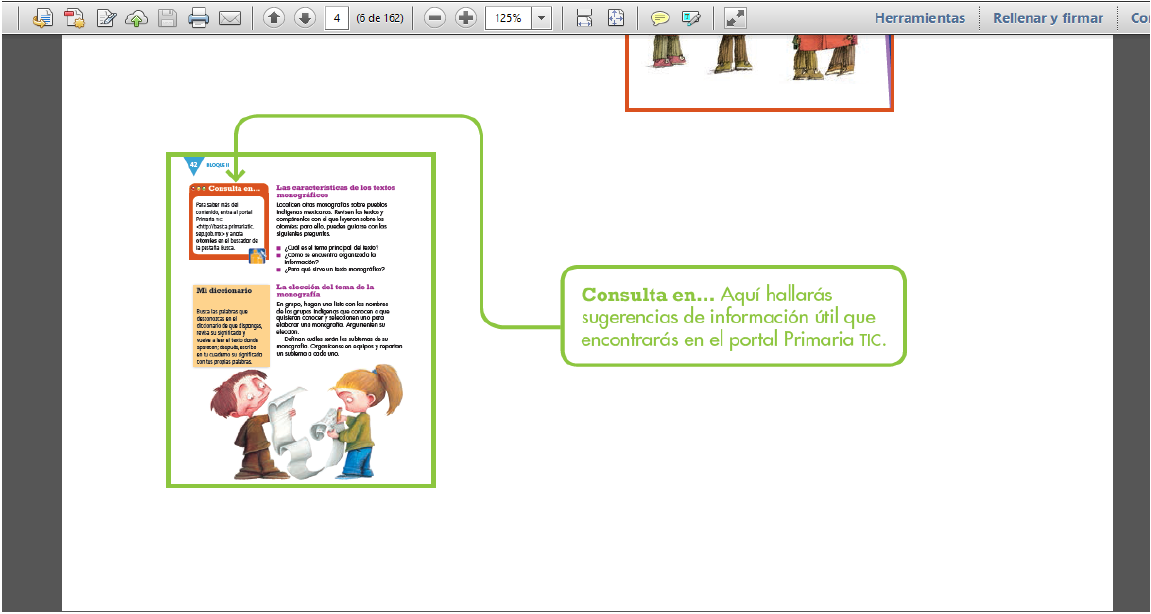
Task: Go to previous page up arrow
Action: point(274,18)
